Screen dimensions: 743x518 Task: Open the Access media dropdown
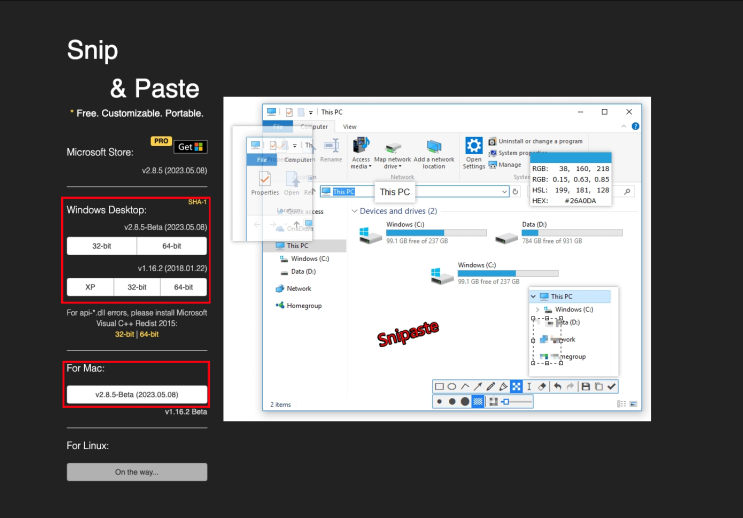coord(361,154)
